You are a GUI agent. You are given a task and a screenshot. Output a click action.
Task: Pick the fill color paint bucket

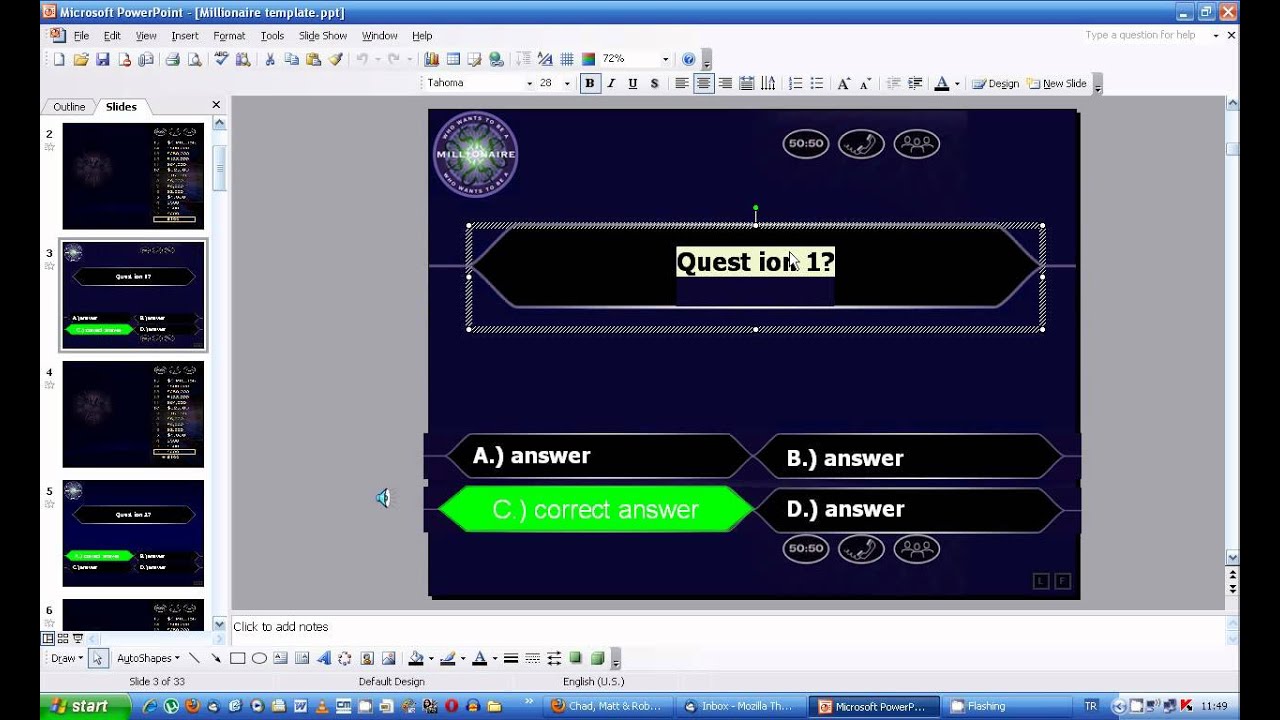click(416, 658)
